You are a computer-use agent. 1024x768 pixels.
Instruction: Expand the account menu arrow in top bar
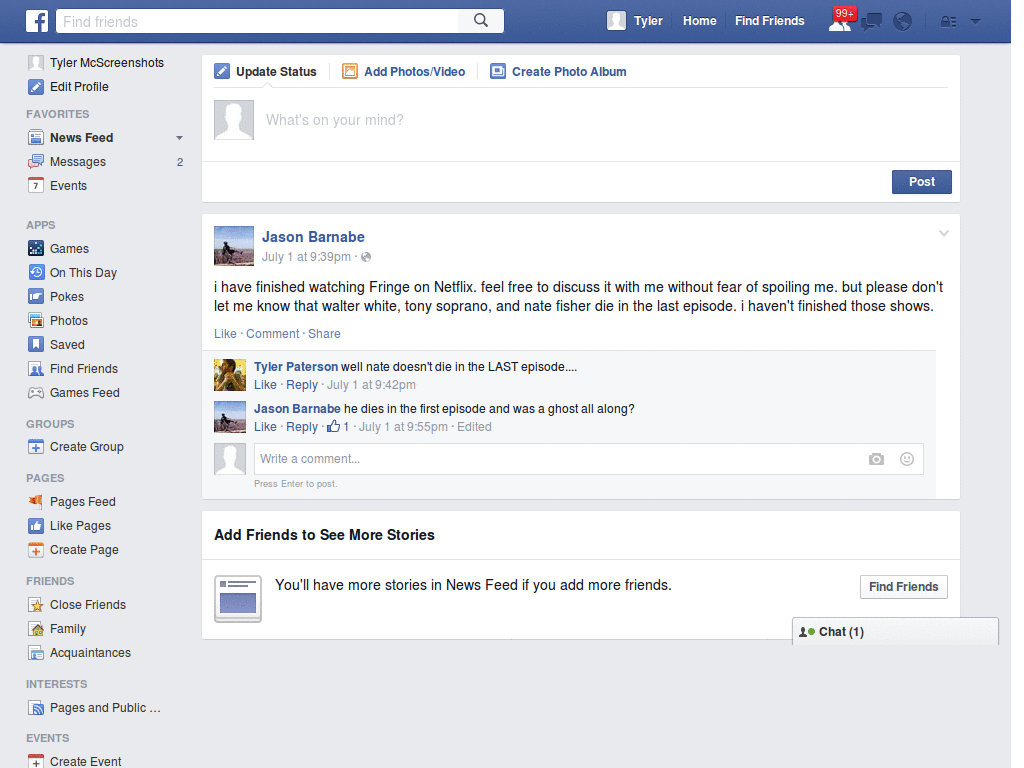[975, 22]
